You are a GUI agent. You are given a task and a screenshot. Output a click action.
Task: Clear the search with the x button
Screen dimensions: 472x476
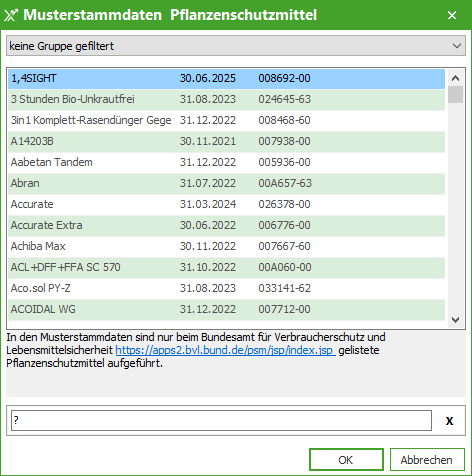pyautogui.click(x=449, y=421)
